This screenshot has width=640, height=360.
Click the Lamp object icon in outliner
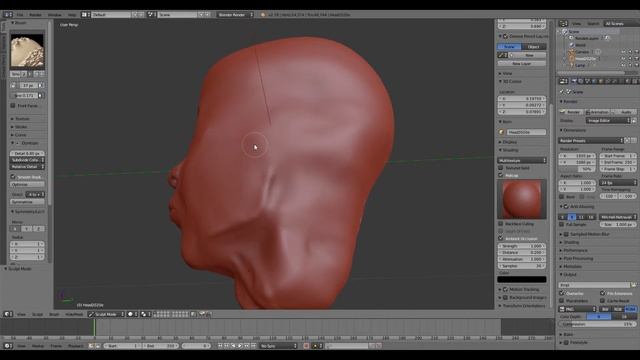click(x=571, y=65)
